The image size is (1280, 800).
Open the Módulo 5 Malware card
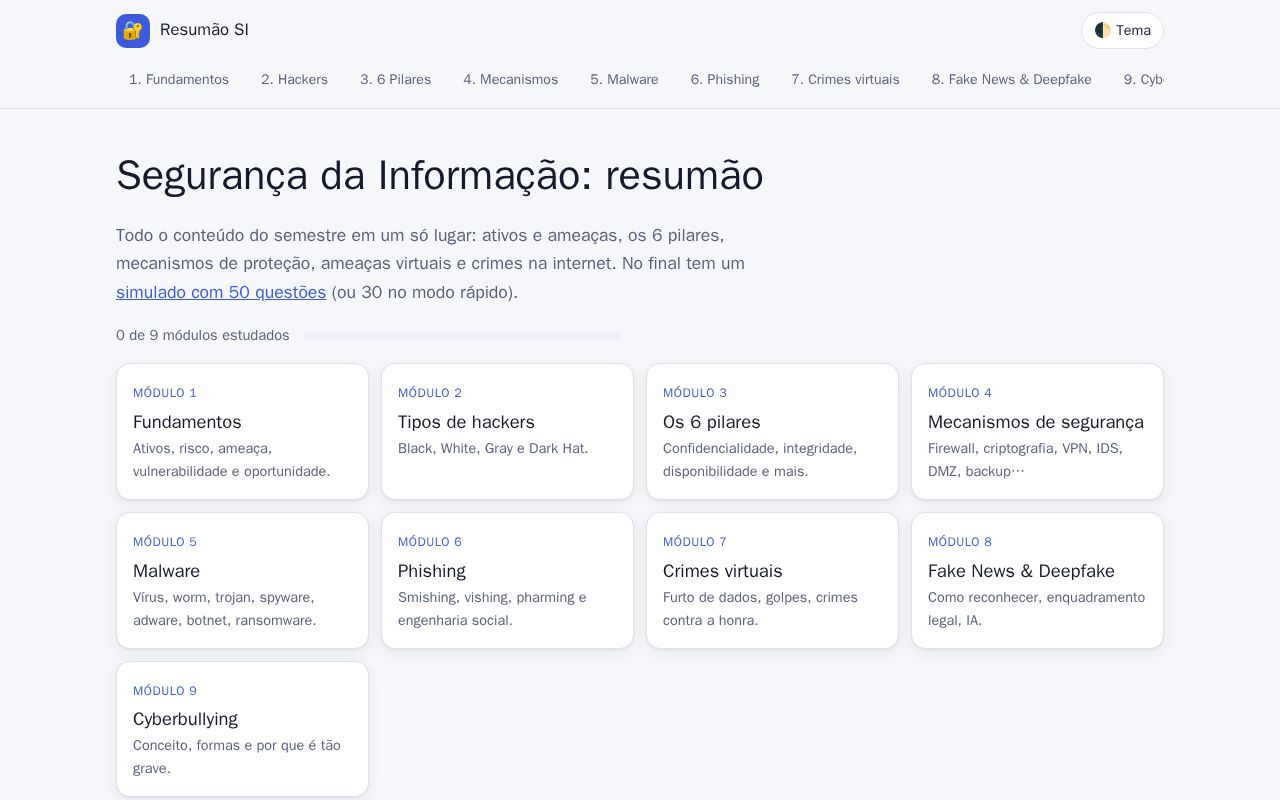tap(242, 580)
